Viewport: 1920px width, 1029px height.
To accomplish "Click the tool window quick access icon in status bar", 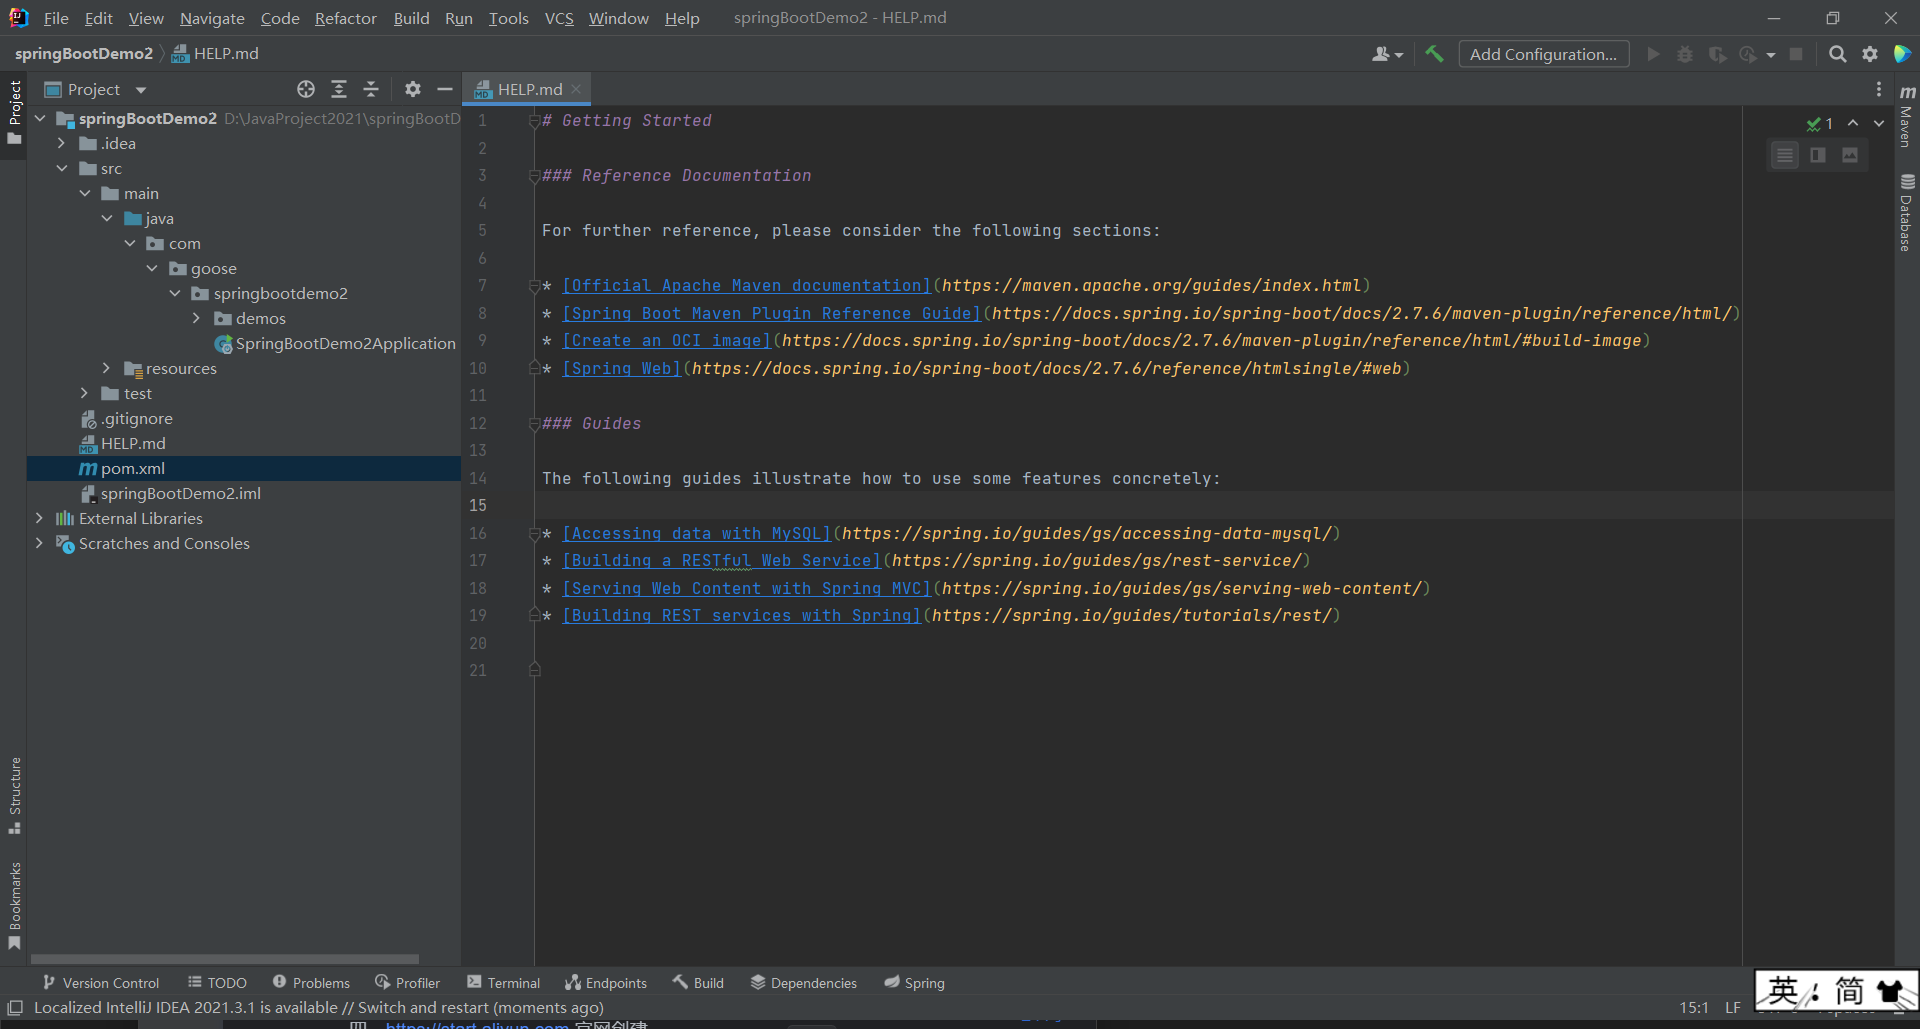I will coord(15,1007).
